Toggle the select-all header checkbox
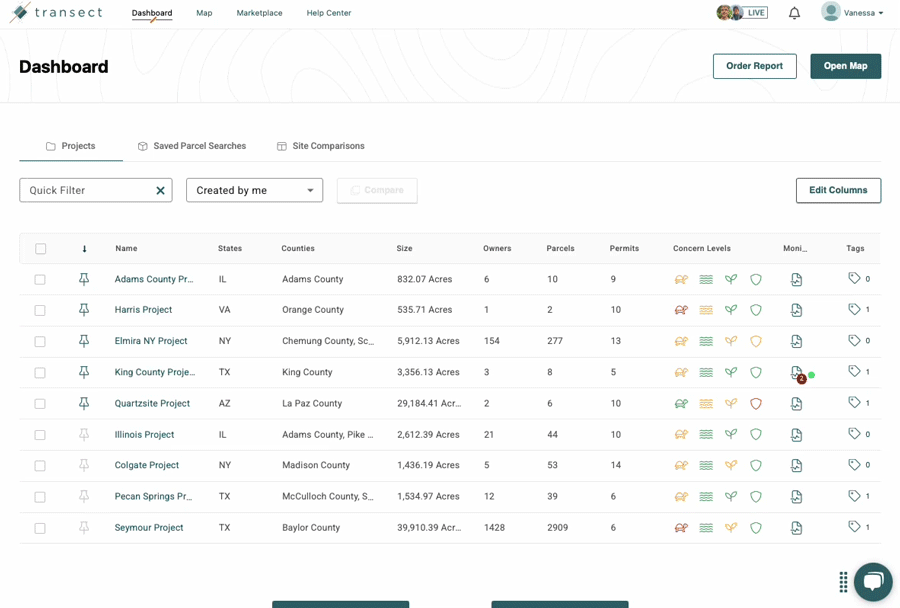 pyautogui.click(x=41, y=249)
